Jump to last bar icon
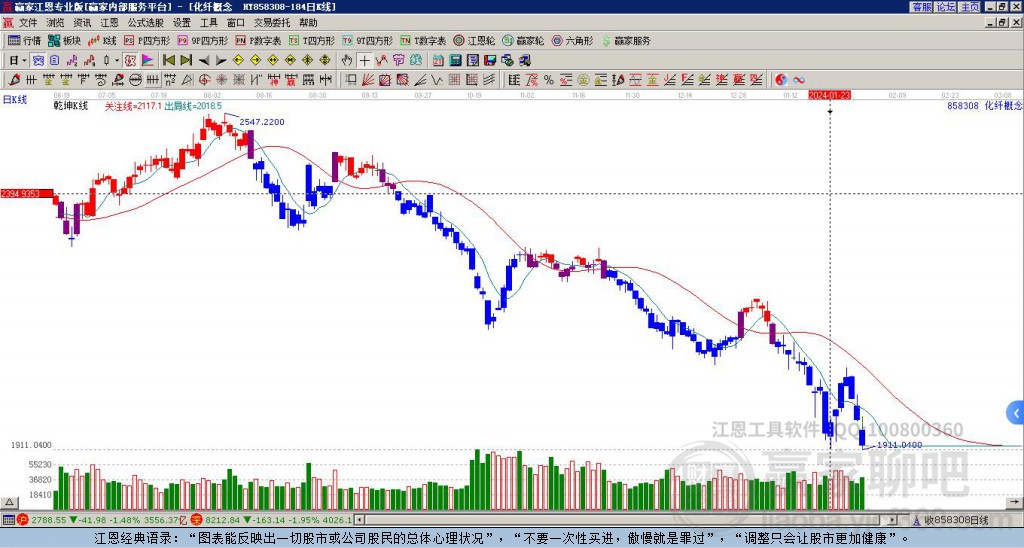1024x548 pixels. coord(185,60)
